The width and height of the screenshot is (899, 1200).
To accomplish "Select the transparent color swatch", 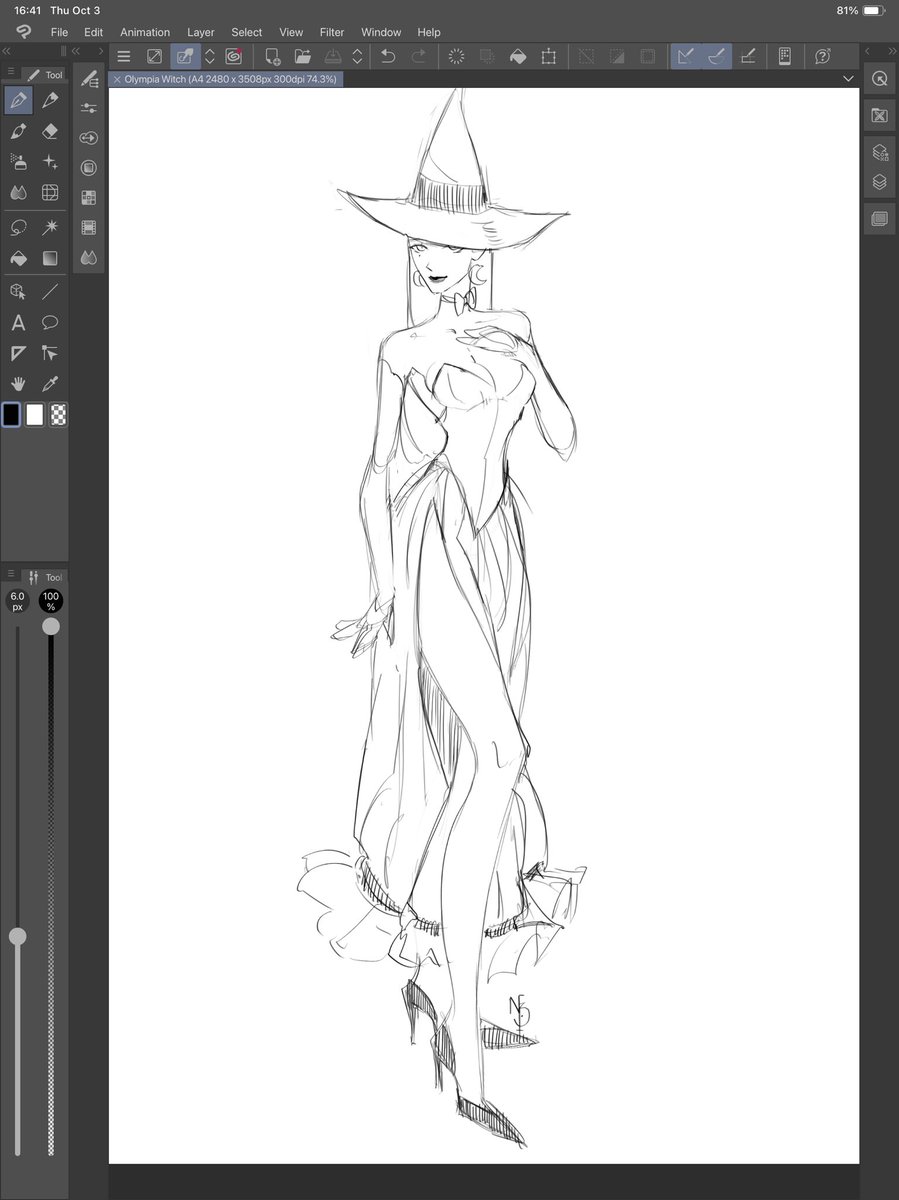I will pos(59,415).
